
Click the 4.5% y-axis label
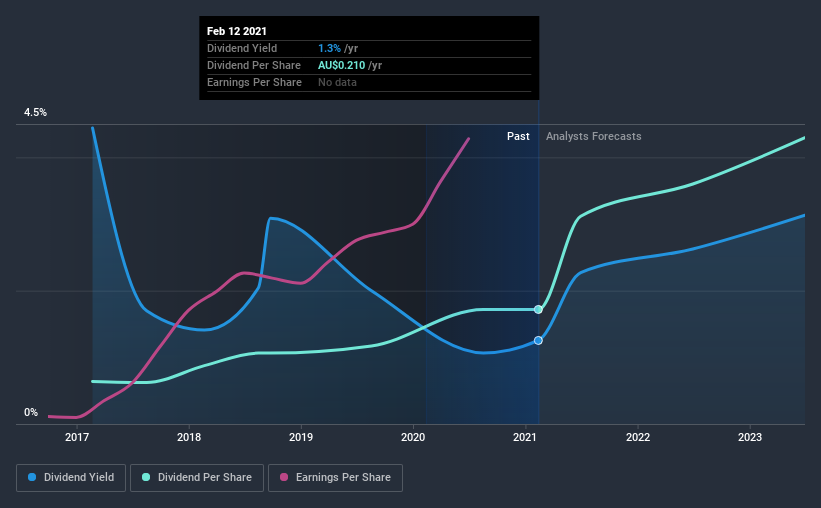tap(35, 113)
